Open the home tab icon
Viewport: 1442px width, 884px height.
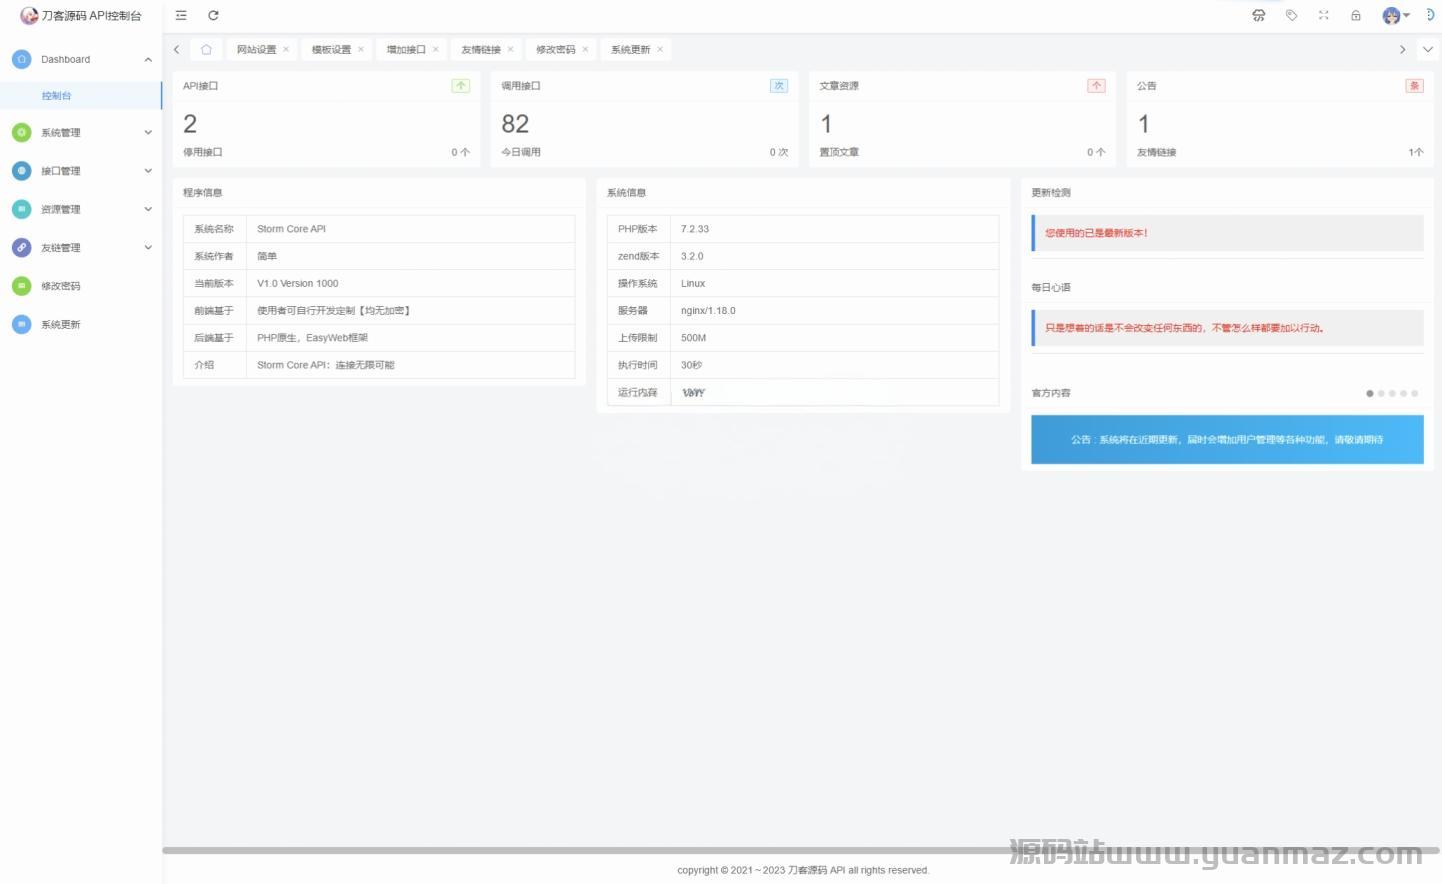(206, 49)
